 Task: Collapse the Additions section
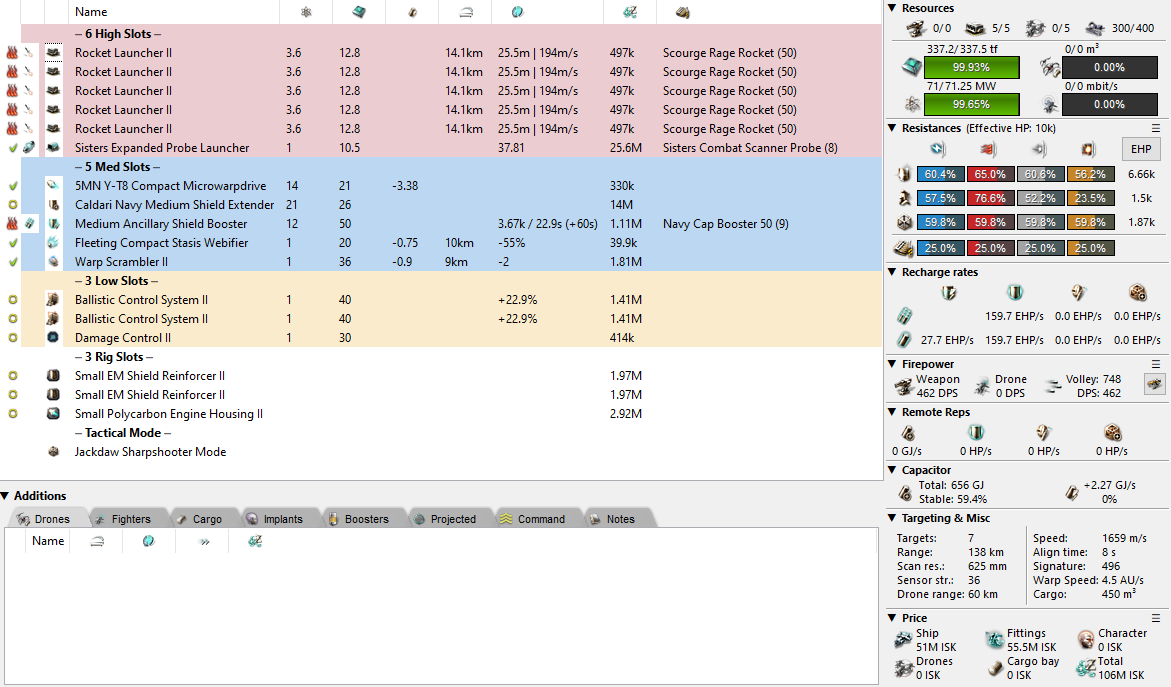point(6,496)
